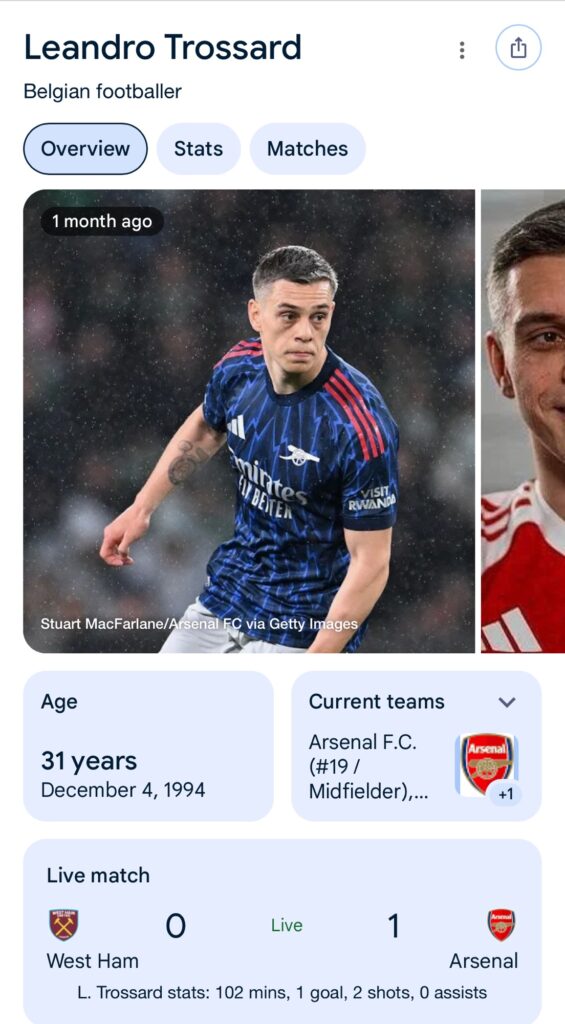This screenshot has width=565, height=1024.
Task: Open the Live match card heading
Action: tap(98, 875)
